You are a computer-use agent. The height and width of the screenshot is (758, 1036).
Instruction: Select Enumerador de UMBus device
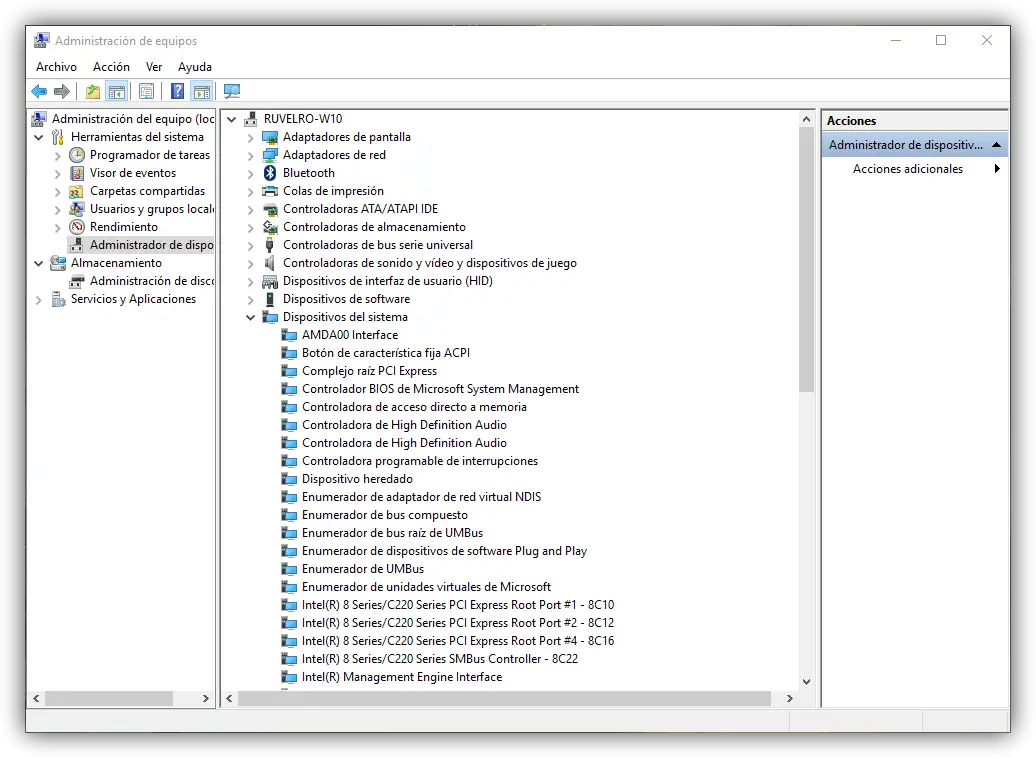[x=363, y=569]
